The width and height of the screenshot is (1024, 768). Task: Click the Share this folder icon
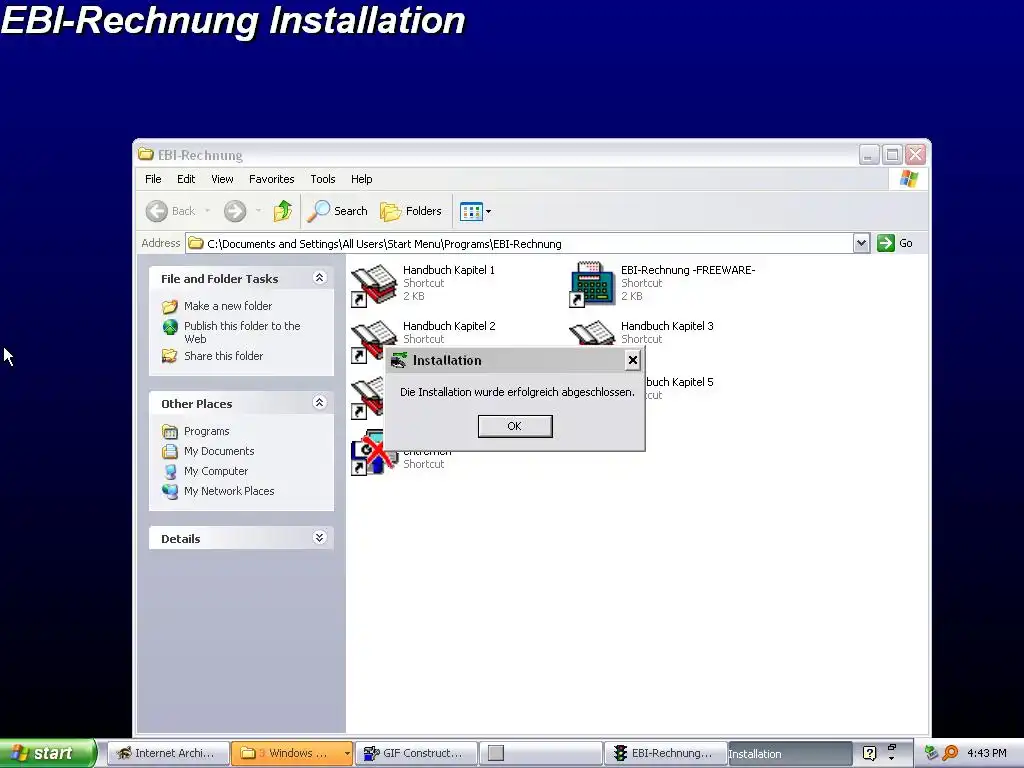click(x=170, y=356)
